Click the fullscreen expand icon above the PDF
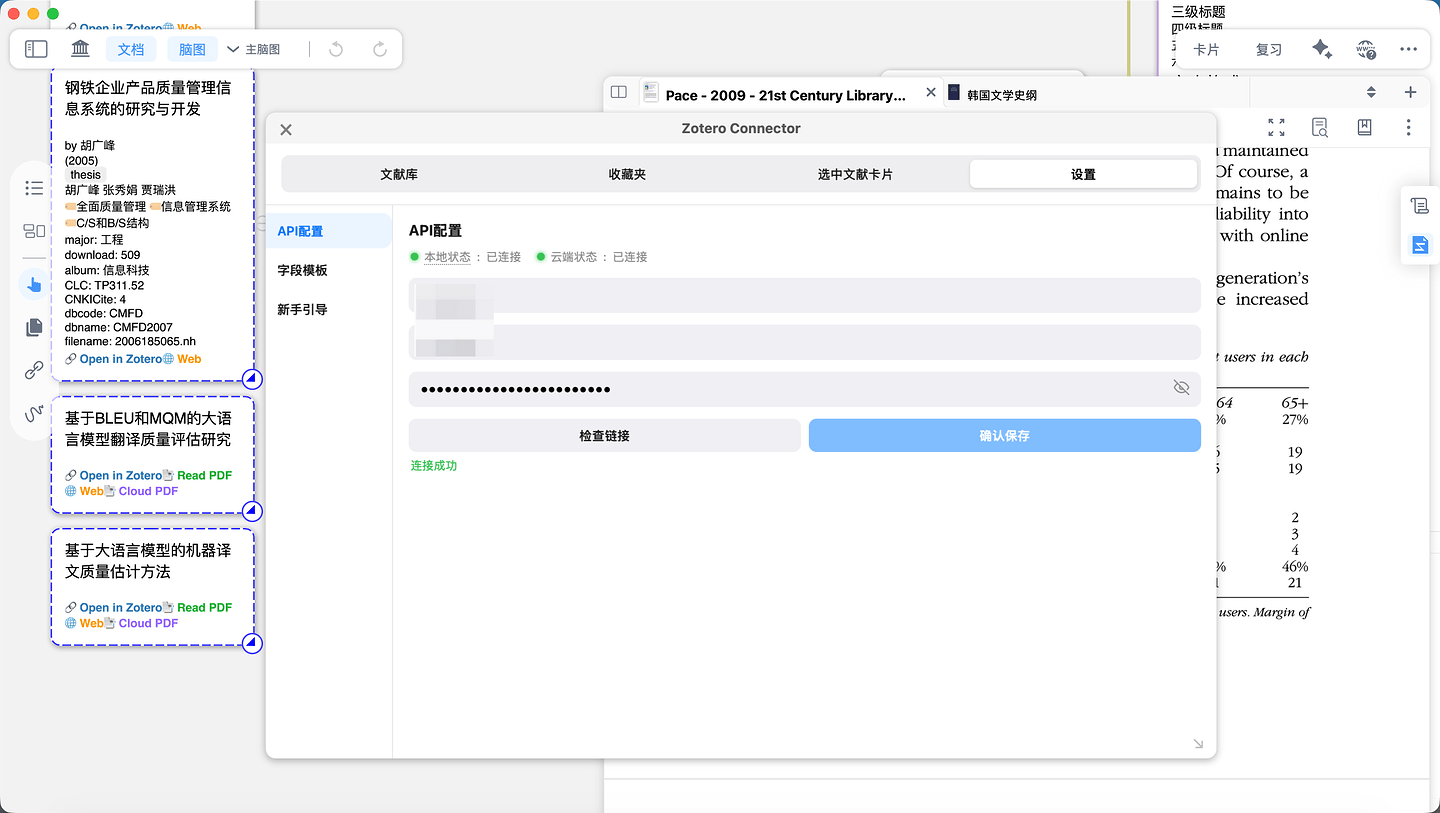The image size is (1440, 813). (1276, 128)
